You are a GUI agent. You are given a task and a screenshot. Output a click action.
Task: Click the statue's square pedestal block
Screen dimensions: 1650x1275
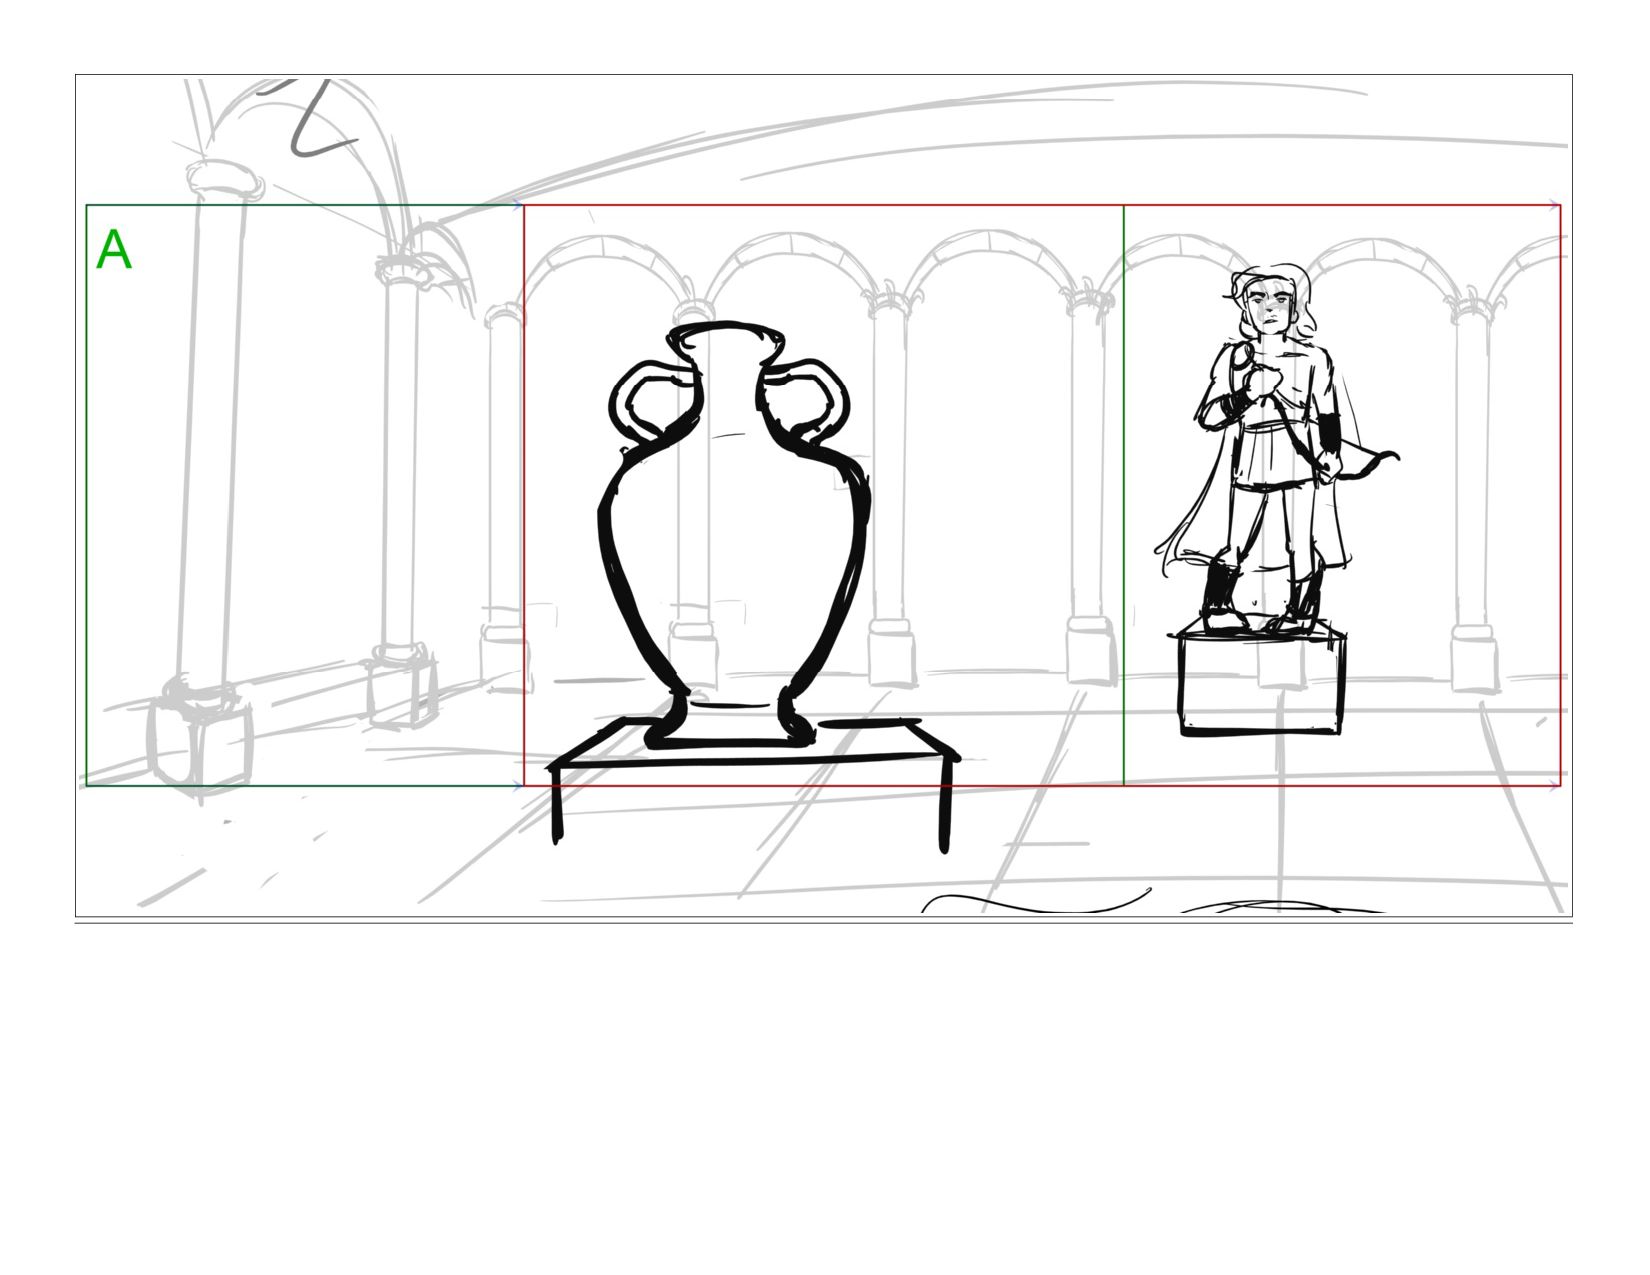pyautogui.click(x=1261, y=678)
